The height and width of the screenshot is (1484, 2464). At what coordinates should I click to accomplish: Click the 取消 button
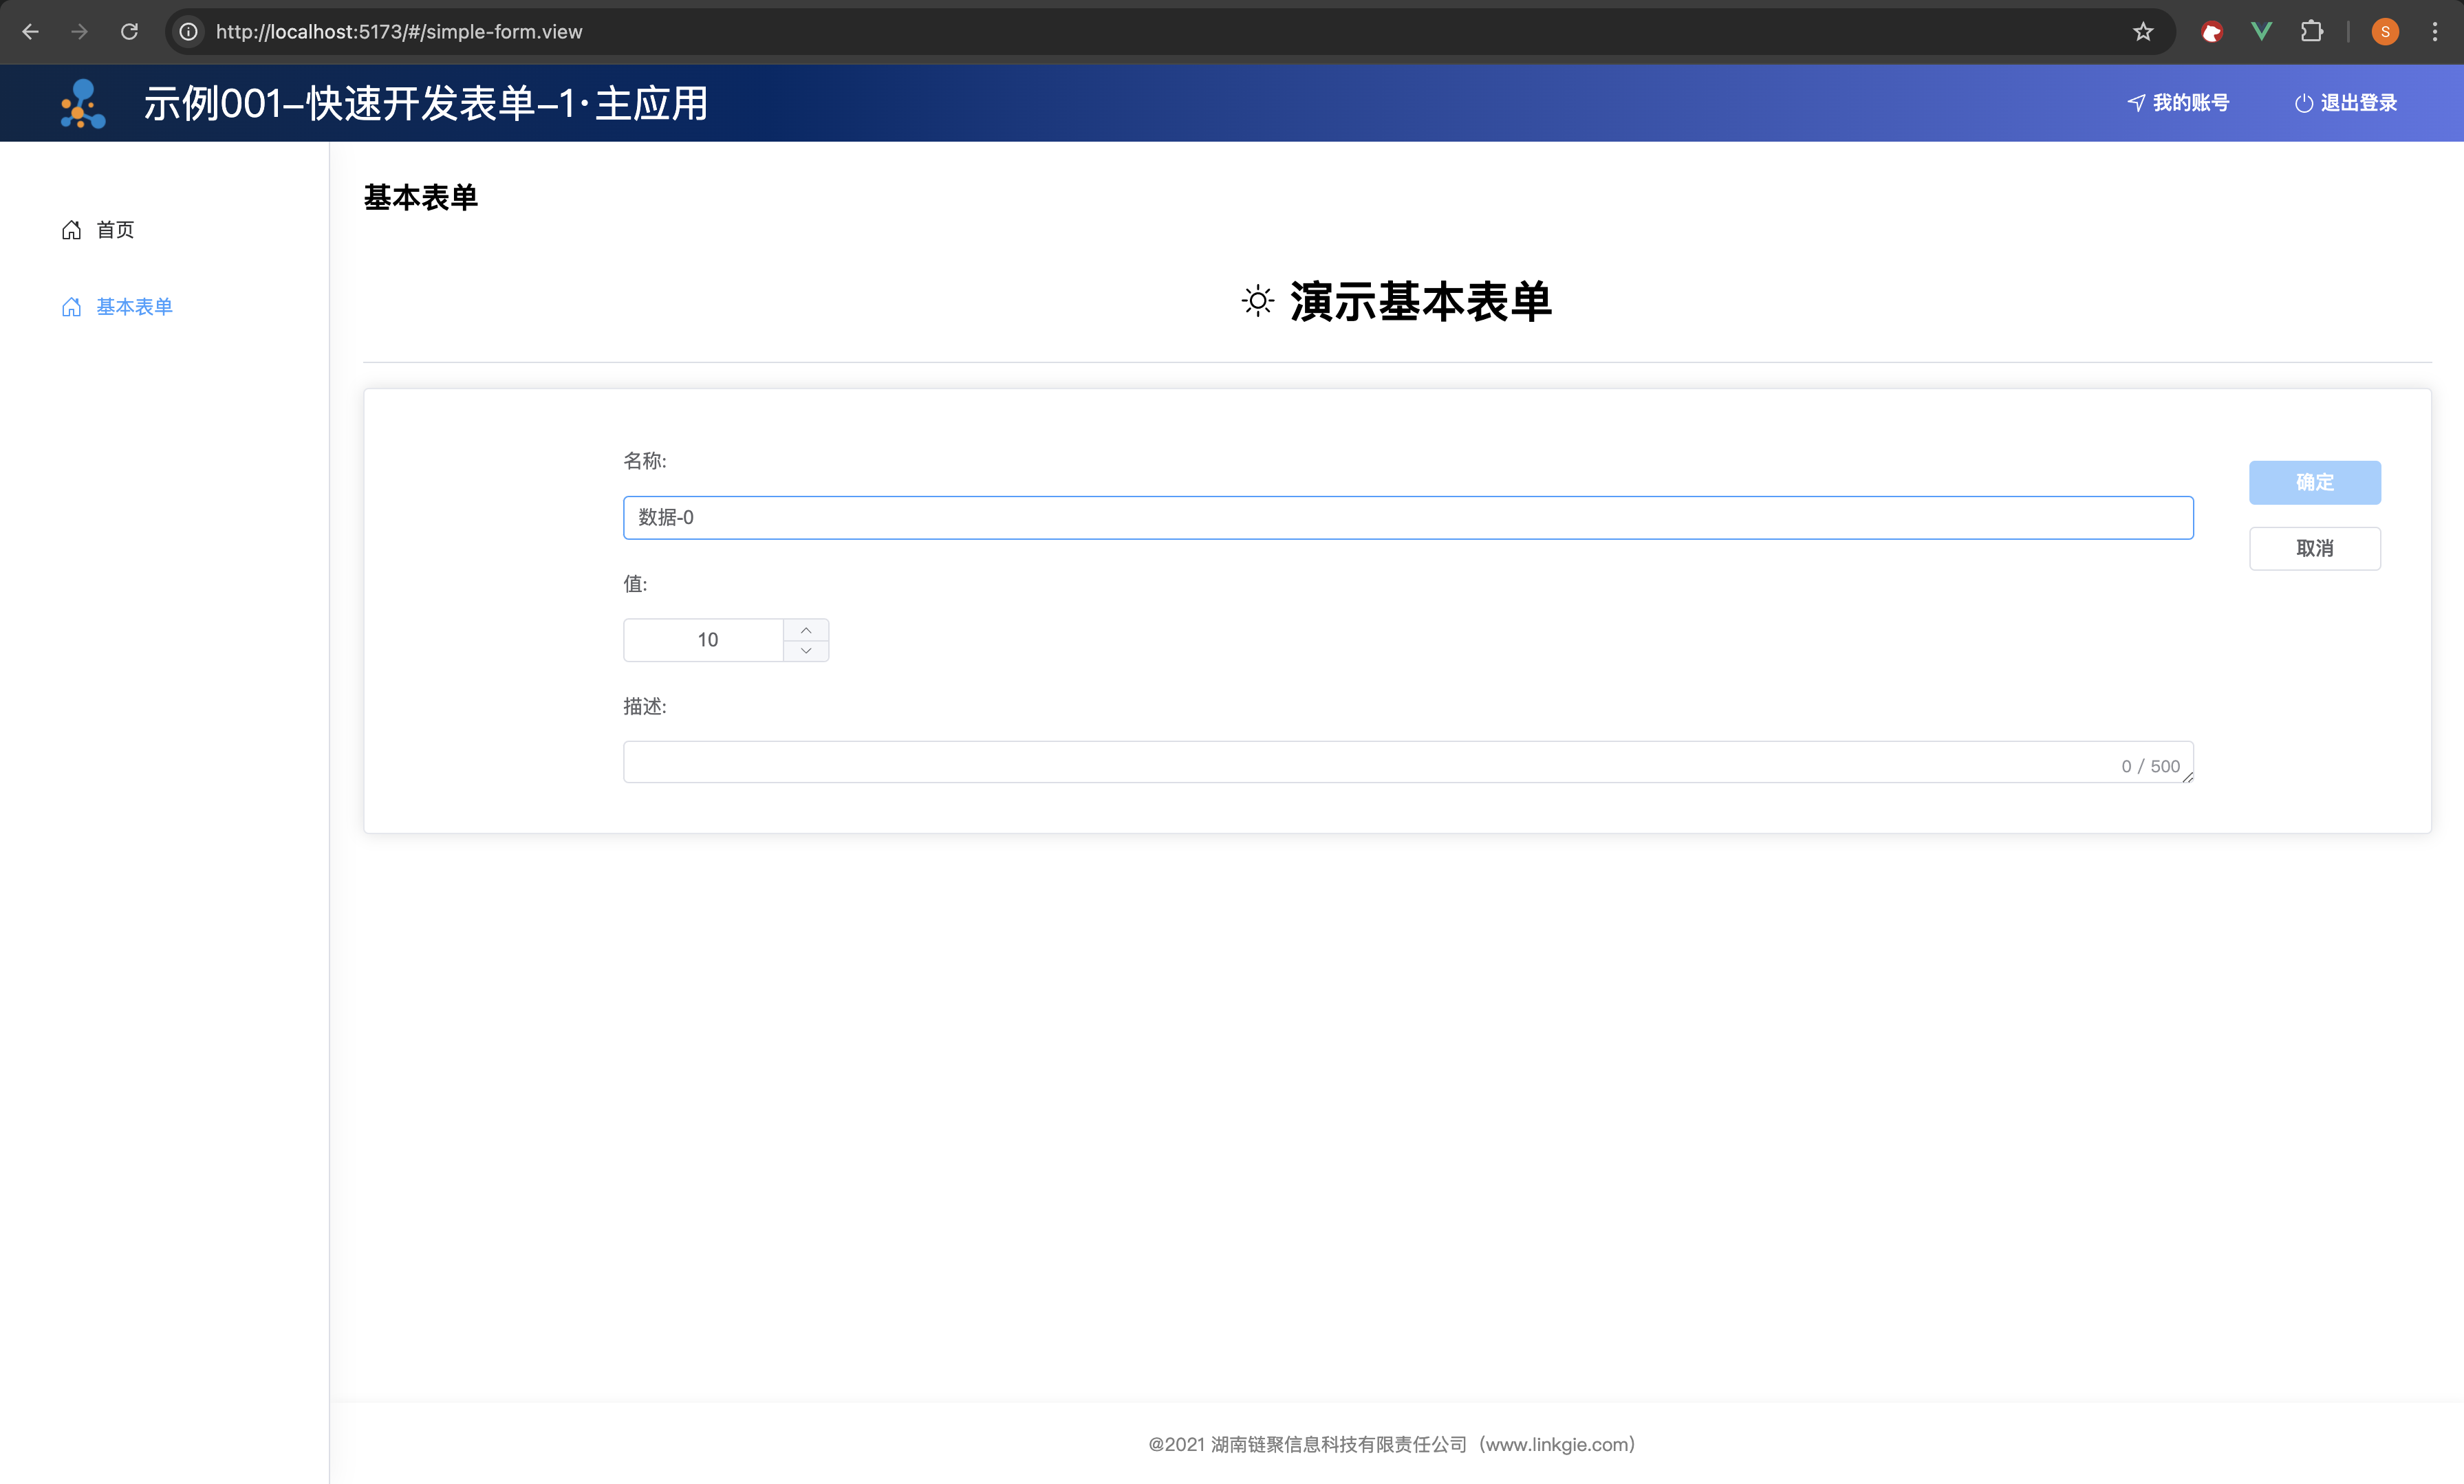[2315, 549]
